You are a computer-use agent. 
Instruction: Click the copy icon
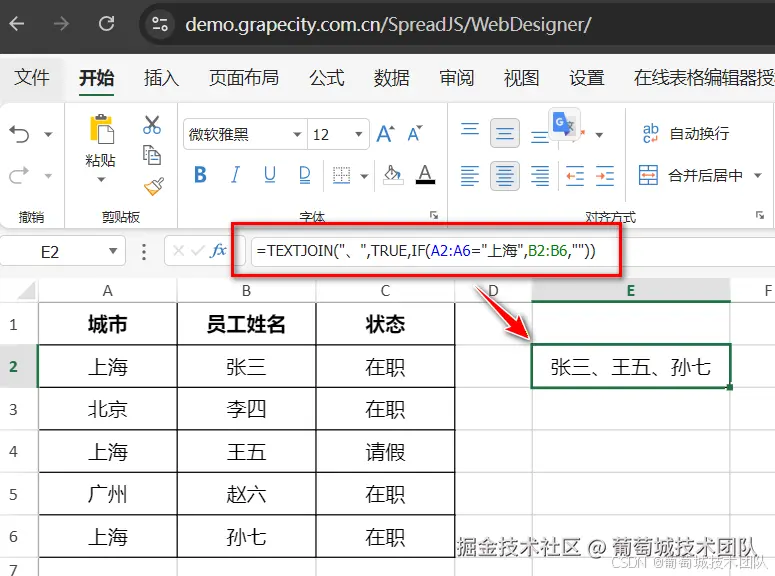pos(152,155)
